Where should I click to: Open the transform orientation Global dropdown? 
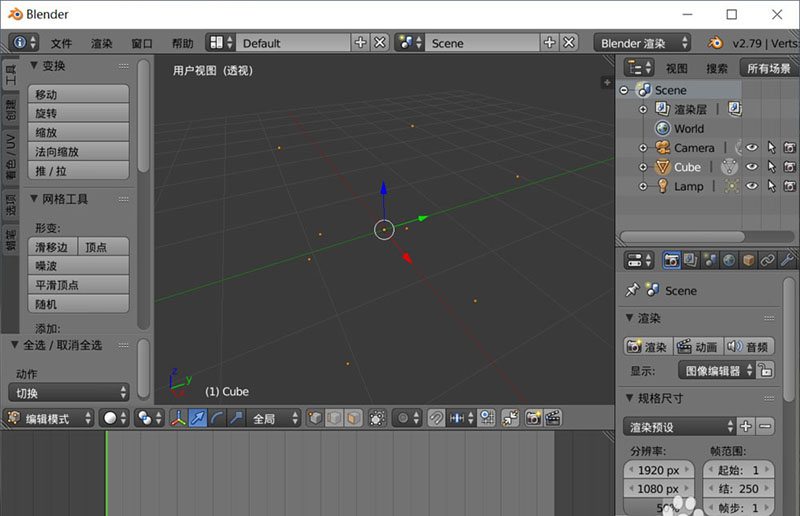click(274, 419)
